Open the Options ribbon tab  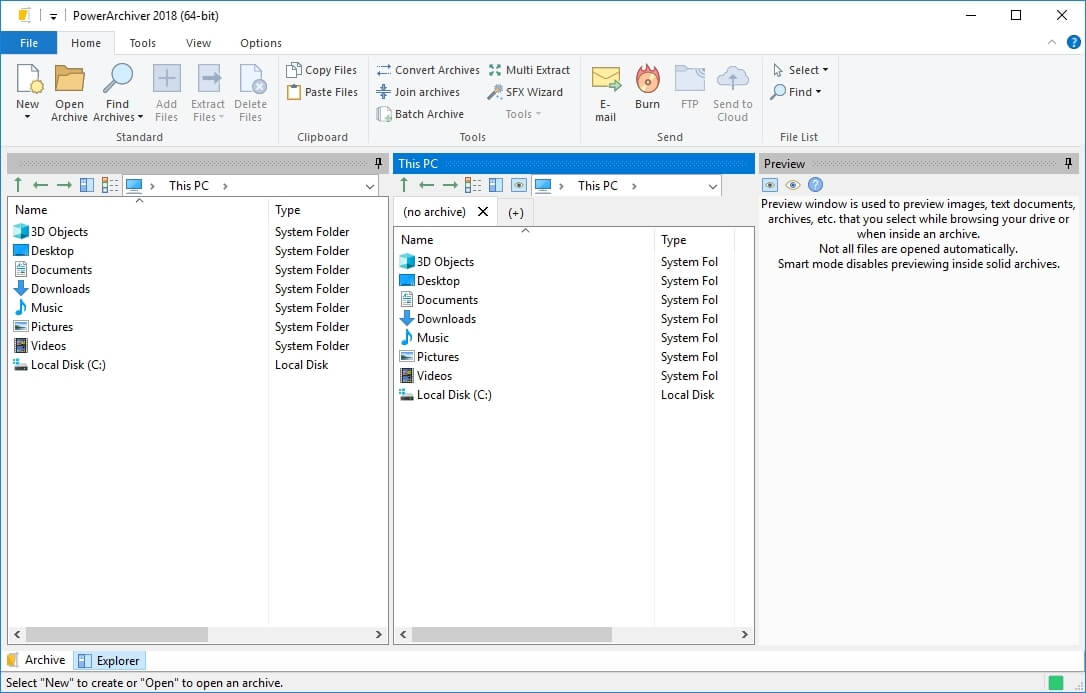point(261,43)
